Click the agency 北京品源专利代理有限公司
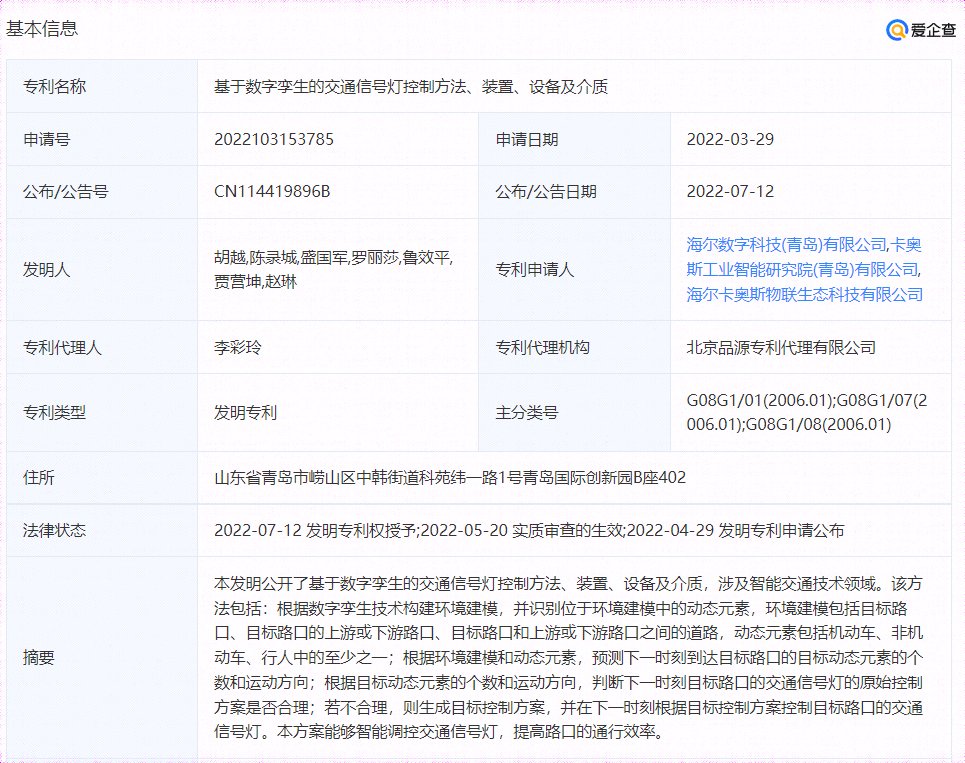Viewport: 965px width, 763px height. coord(781,348)
